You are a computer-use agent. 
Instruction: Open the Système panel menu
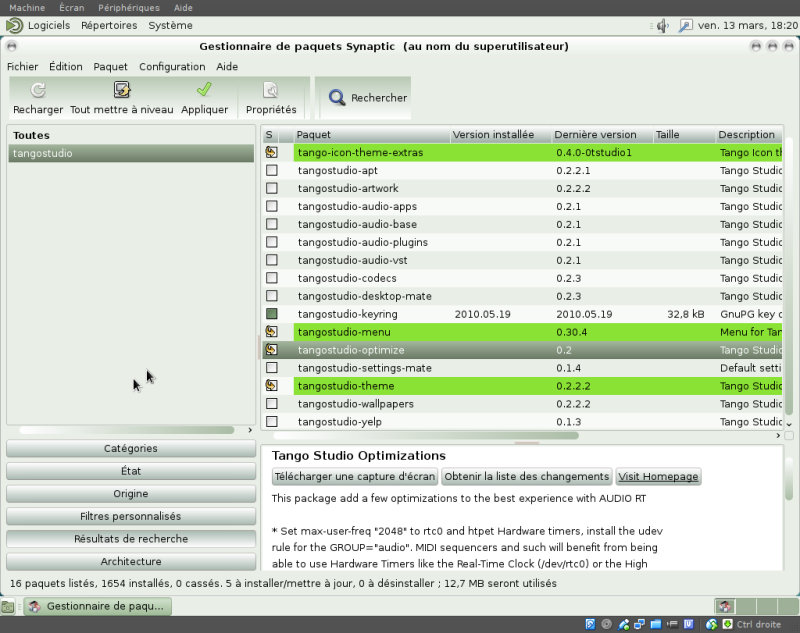(x=170, y=26)
